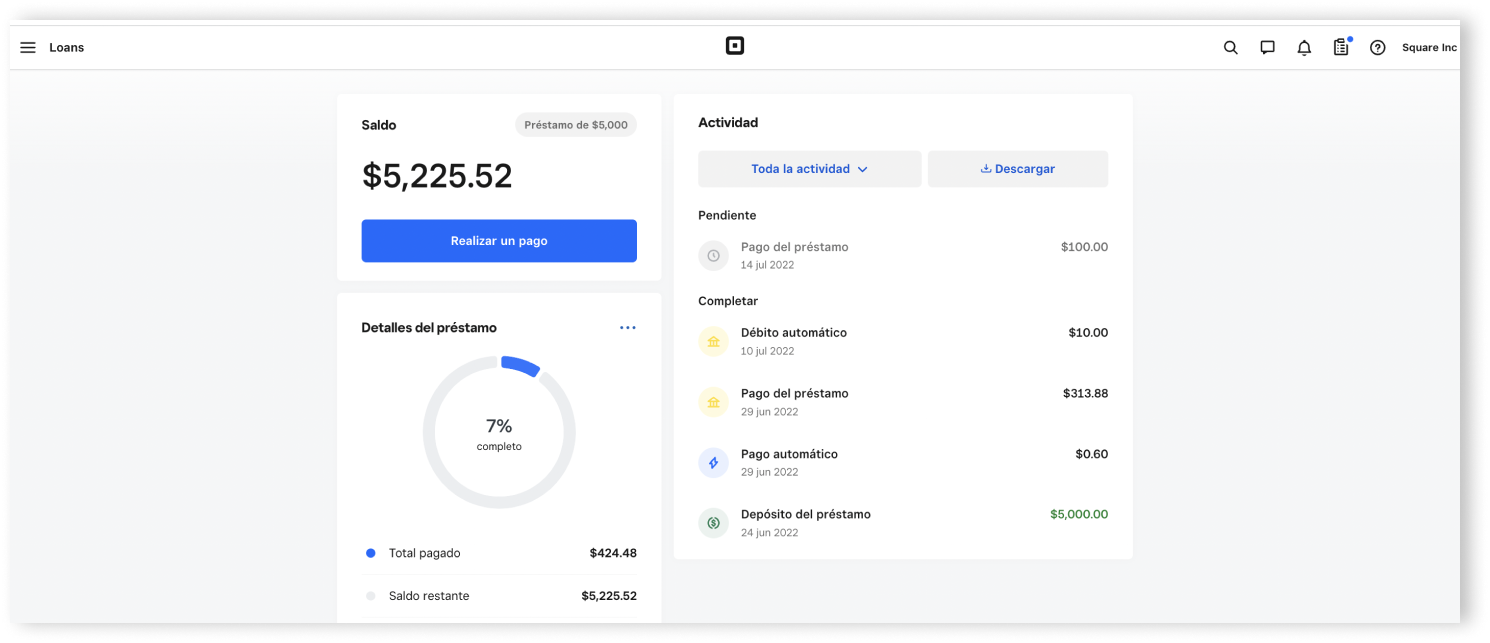Open the hamburger navigation menu

point(28,48)
